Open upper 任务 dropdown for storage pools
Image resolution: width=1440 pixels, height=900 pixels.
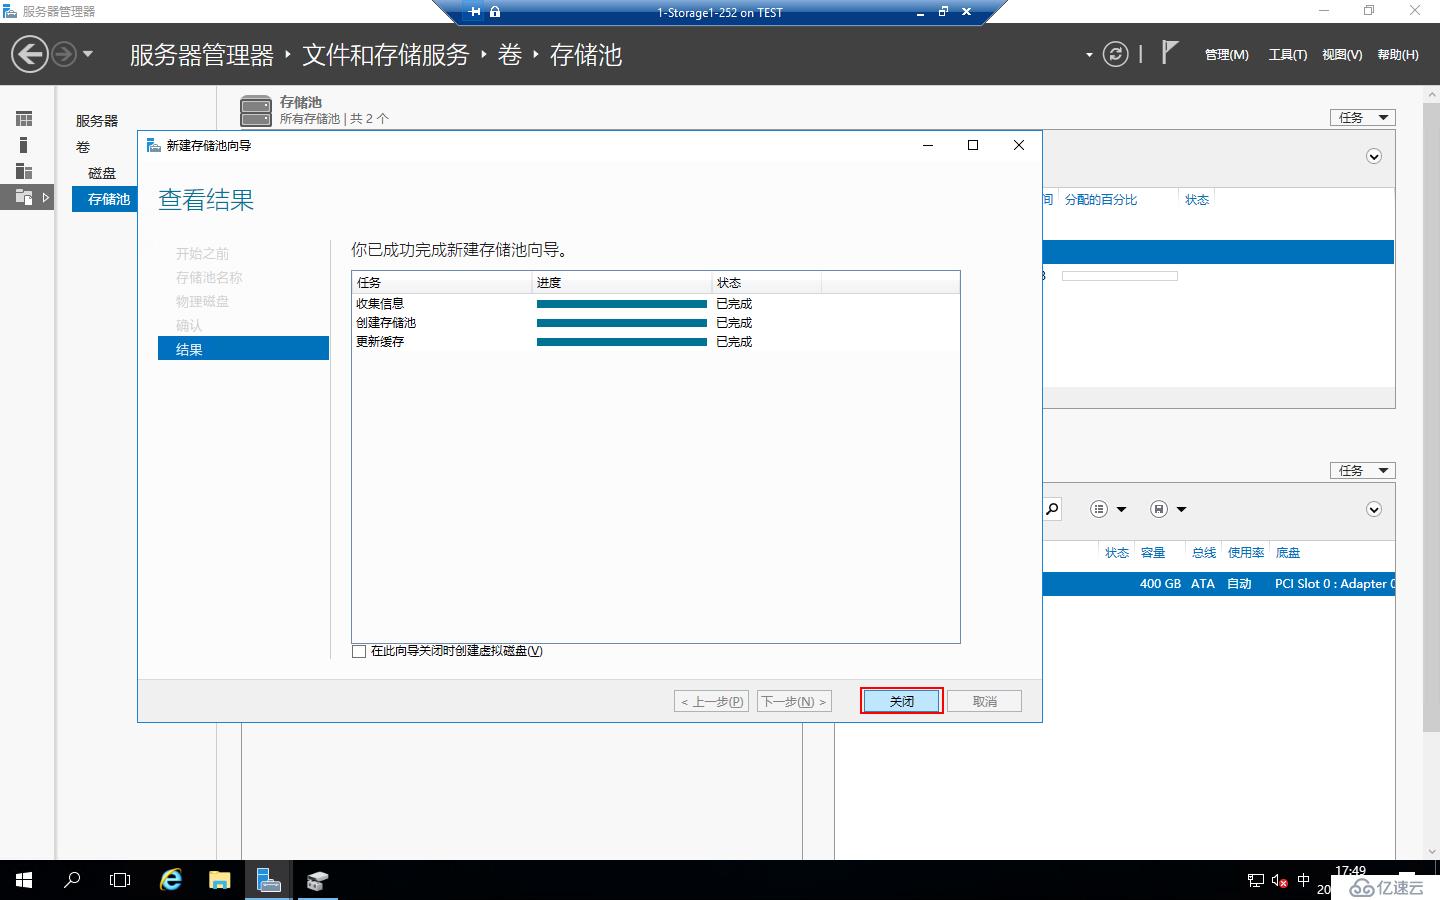coord(1362,117)
